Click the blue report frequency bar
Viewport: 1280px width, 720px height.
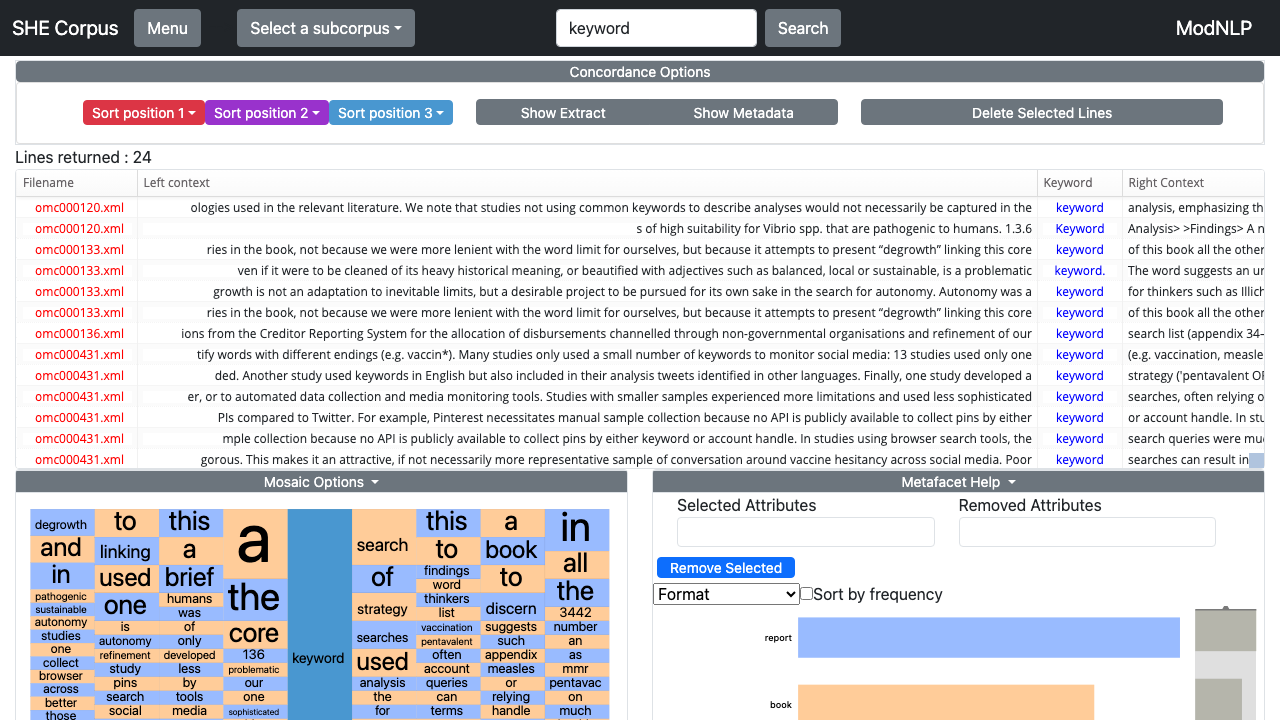(988, 637)
